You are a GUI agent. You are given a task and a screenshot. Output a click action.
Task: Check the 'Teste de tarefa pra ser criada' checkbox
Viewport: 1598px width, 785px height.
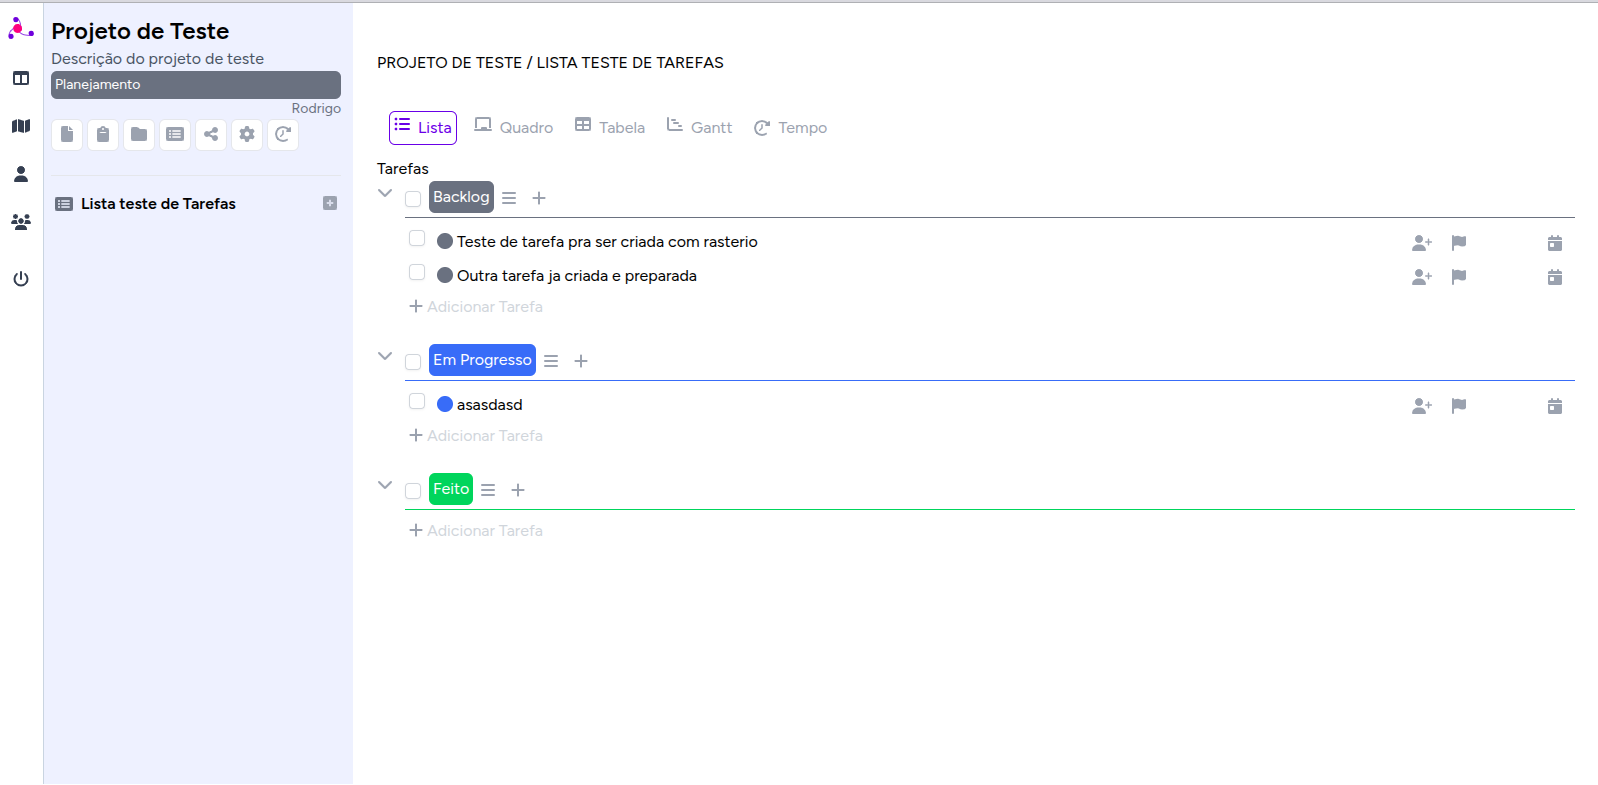tap(417, 238)
